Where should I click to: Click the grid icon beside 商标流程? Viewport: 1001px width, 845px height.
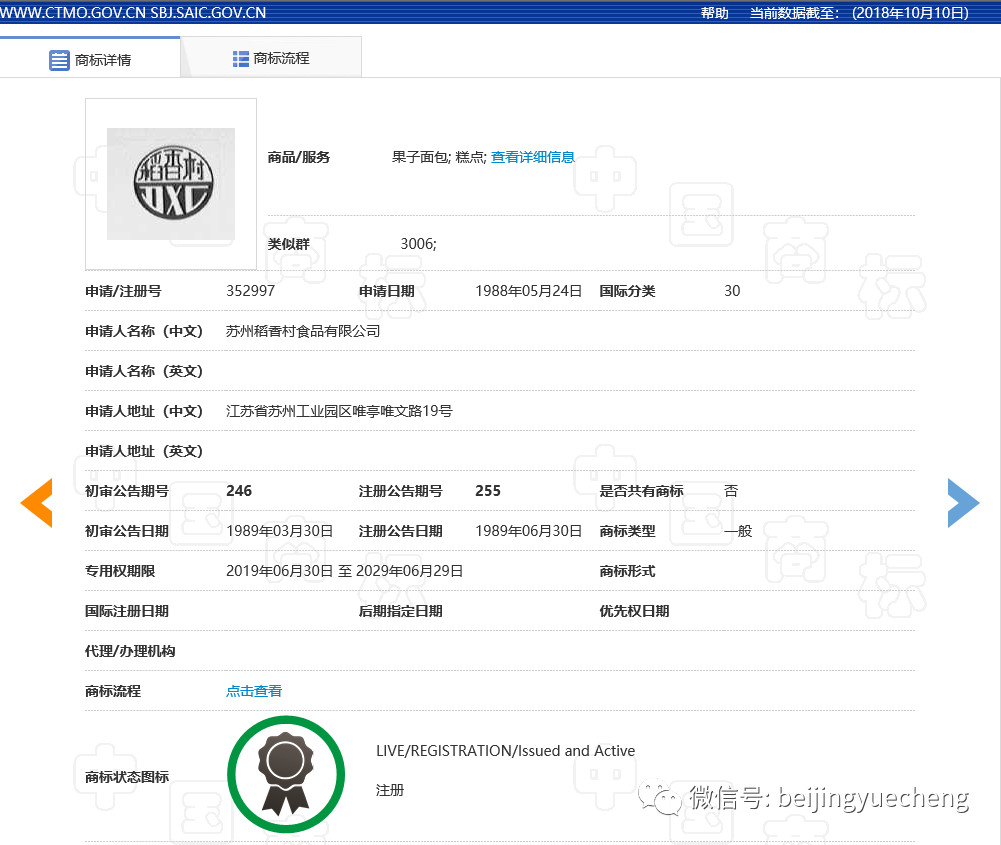click(x=241, y=59)
